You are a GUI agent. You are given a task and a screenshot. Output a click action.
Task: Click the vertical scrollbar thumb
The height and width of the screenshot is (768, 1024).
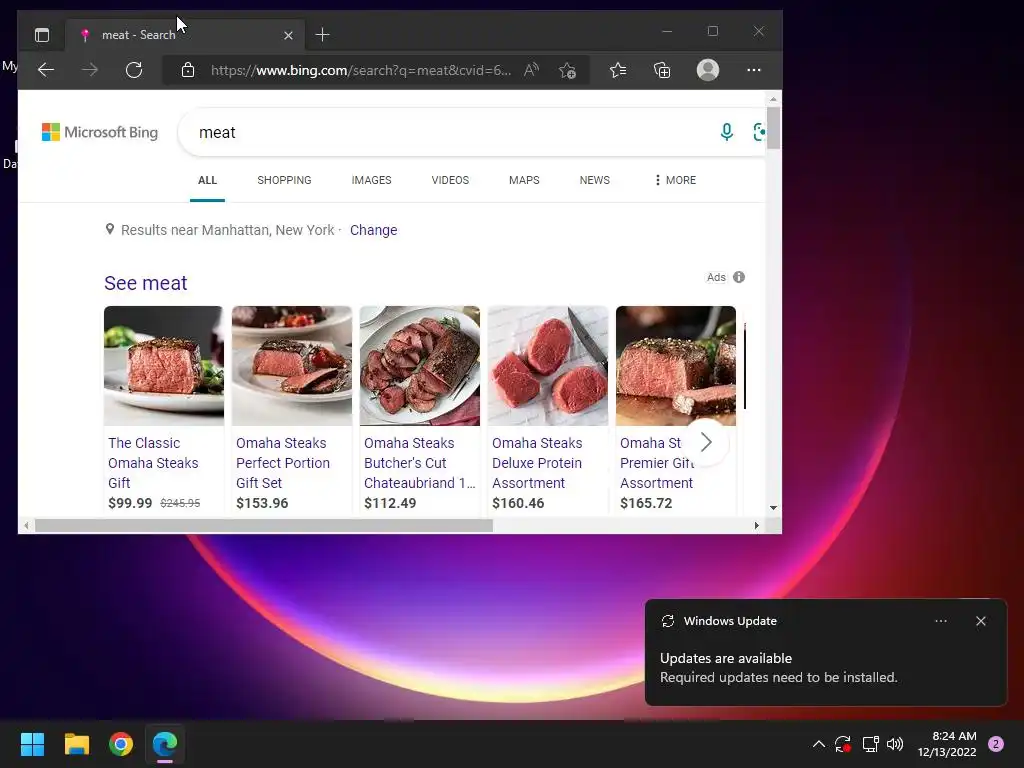(773, 127)
